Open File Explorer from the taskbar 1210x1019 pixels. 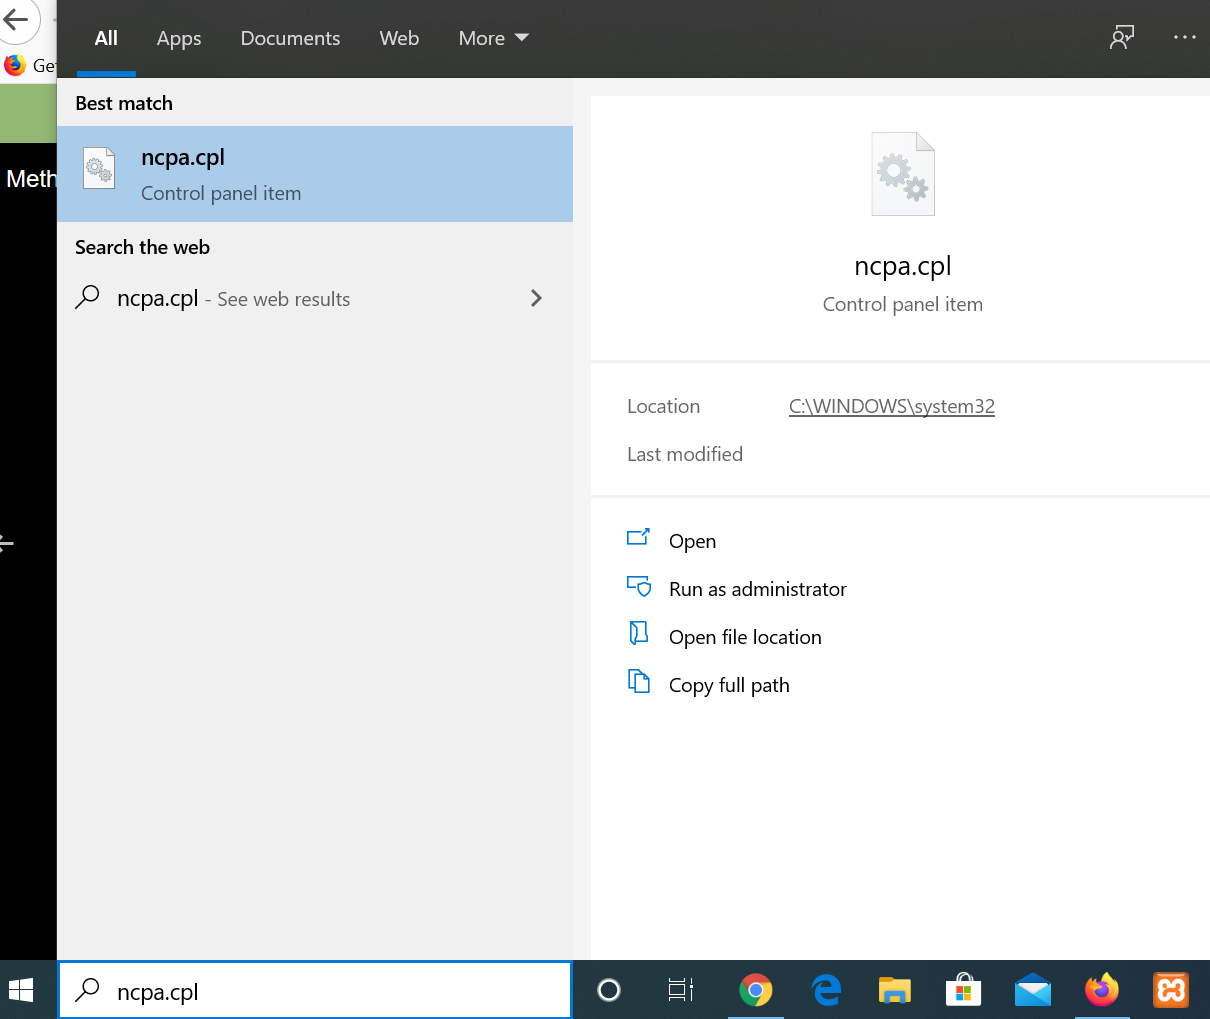point(894,990)
